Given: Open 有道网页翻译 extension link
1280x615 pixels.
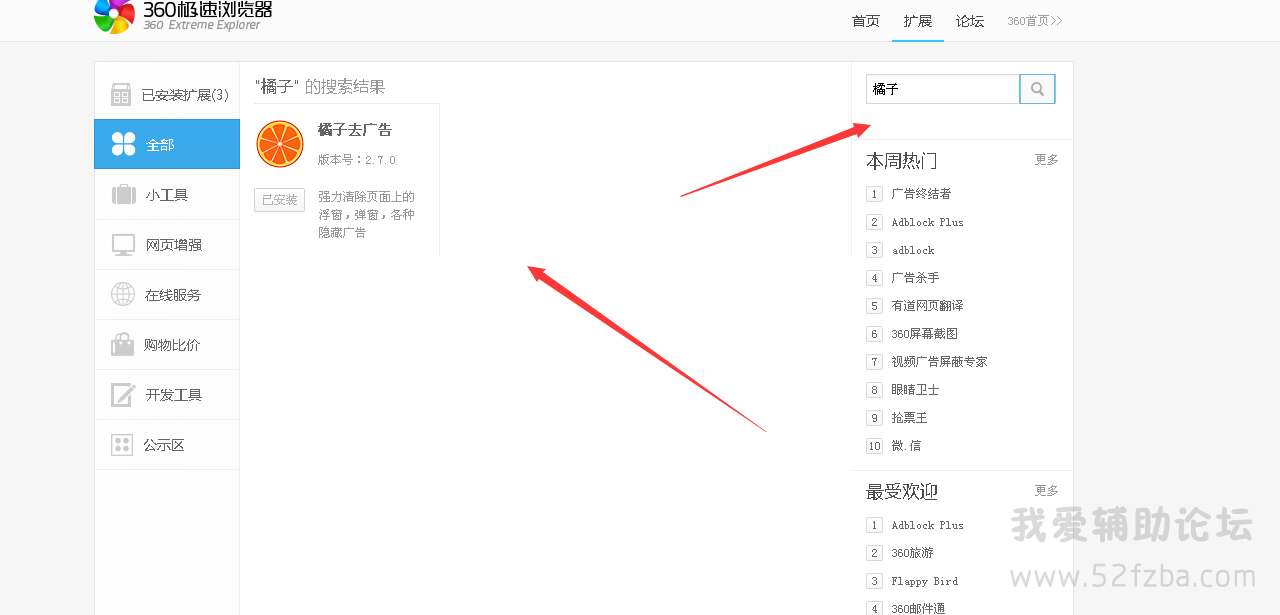Looking at the screenshot, I should tap(927, 306).
